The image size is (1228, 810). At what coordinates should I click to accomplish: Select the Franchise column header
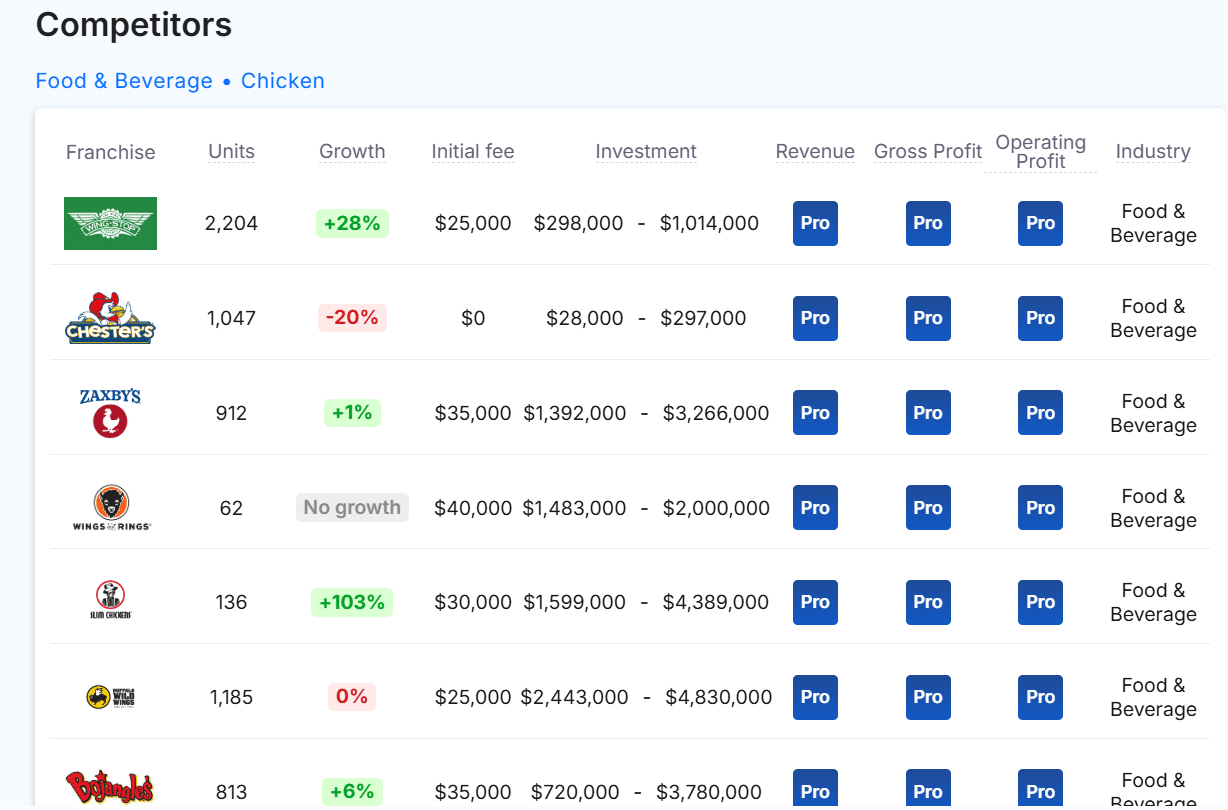111,152
